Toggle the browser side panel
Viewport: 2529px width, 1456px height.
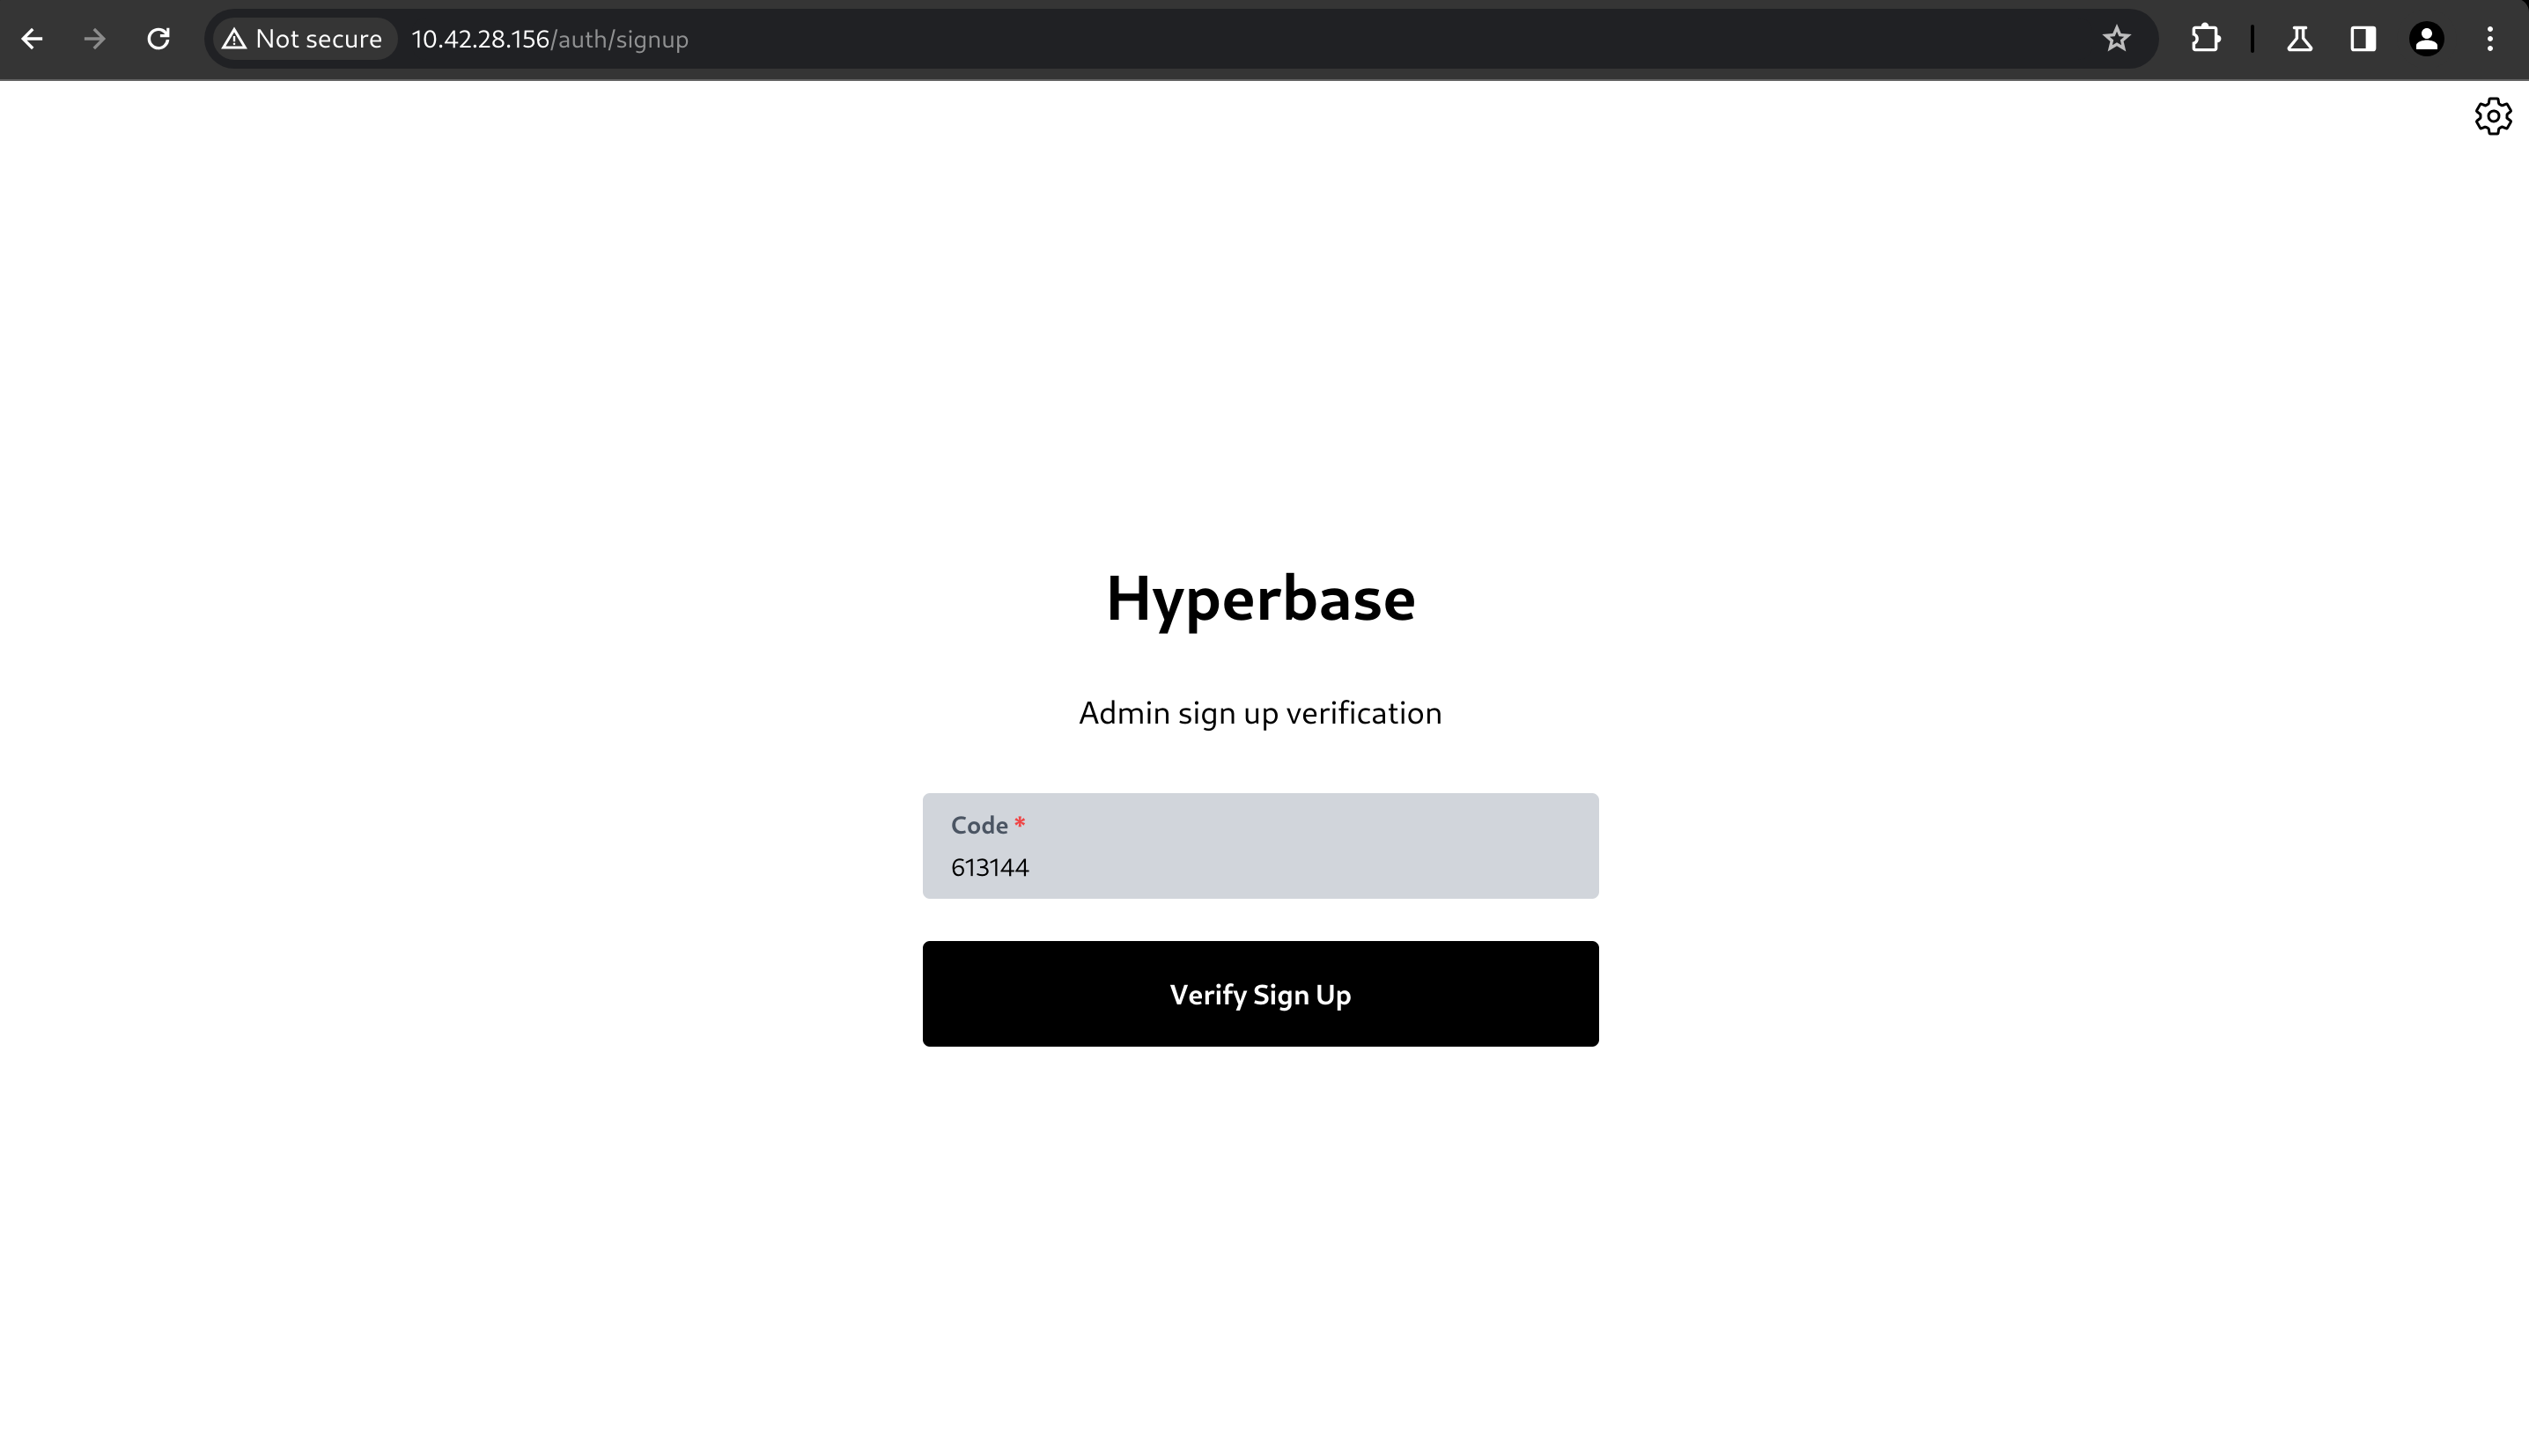coord(2362,39)
